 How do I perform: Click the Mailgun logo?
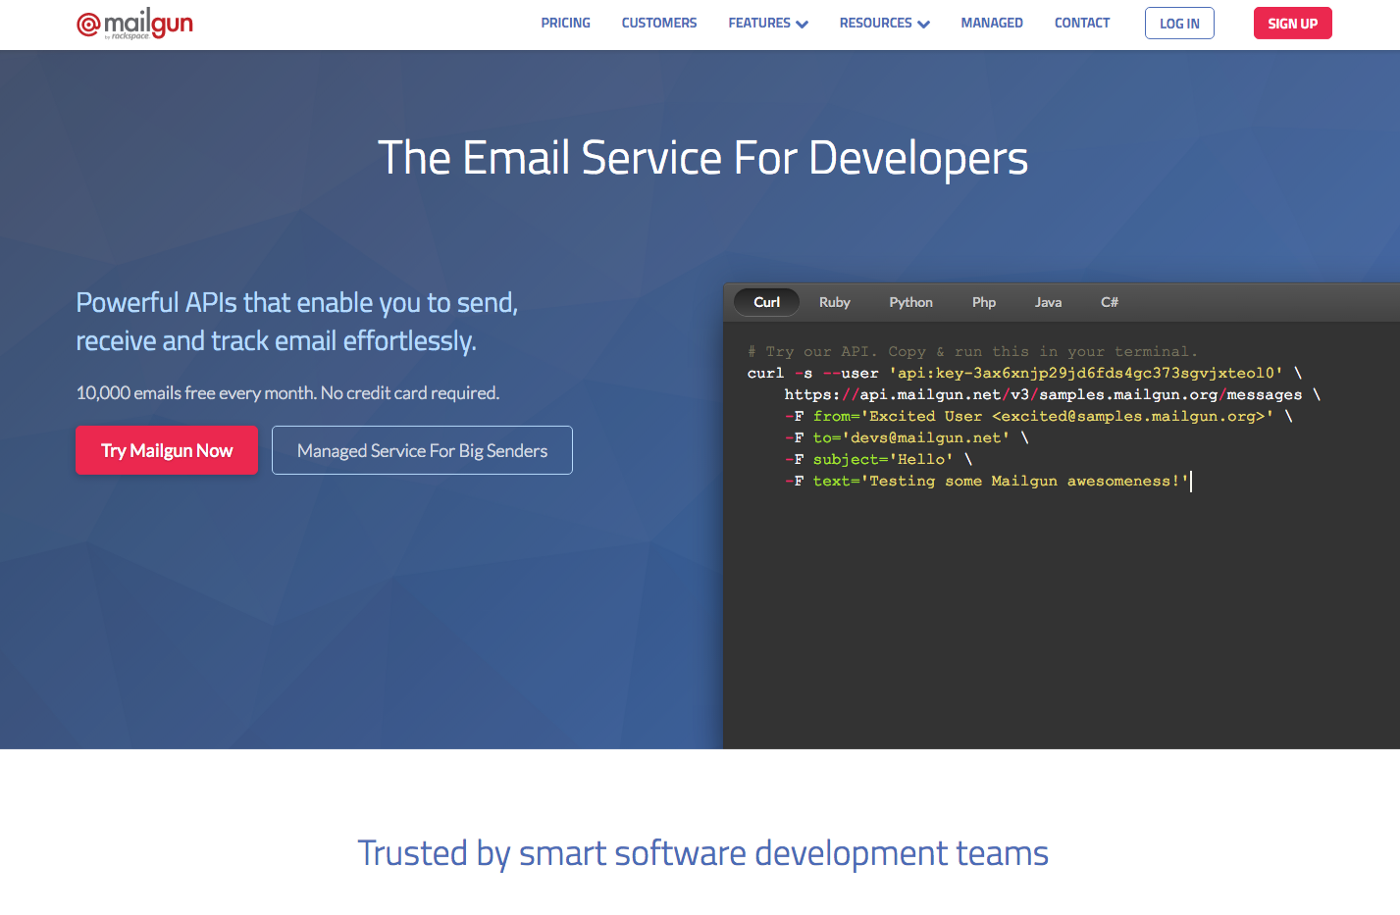pos(135,23)
